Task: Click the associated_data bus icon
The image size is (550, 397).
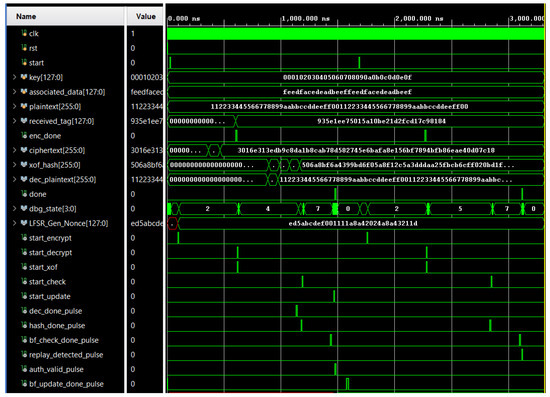Action: pyautogui.click(x=24, y=92)
